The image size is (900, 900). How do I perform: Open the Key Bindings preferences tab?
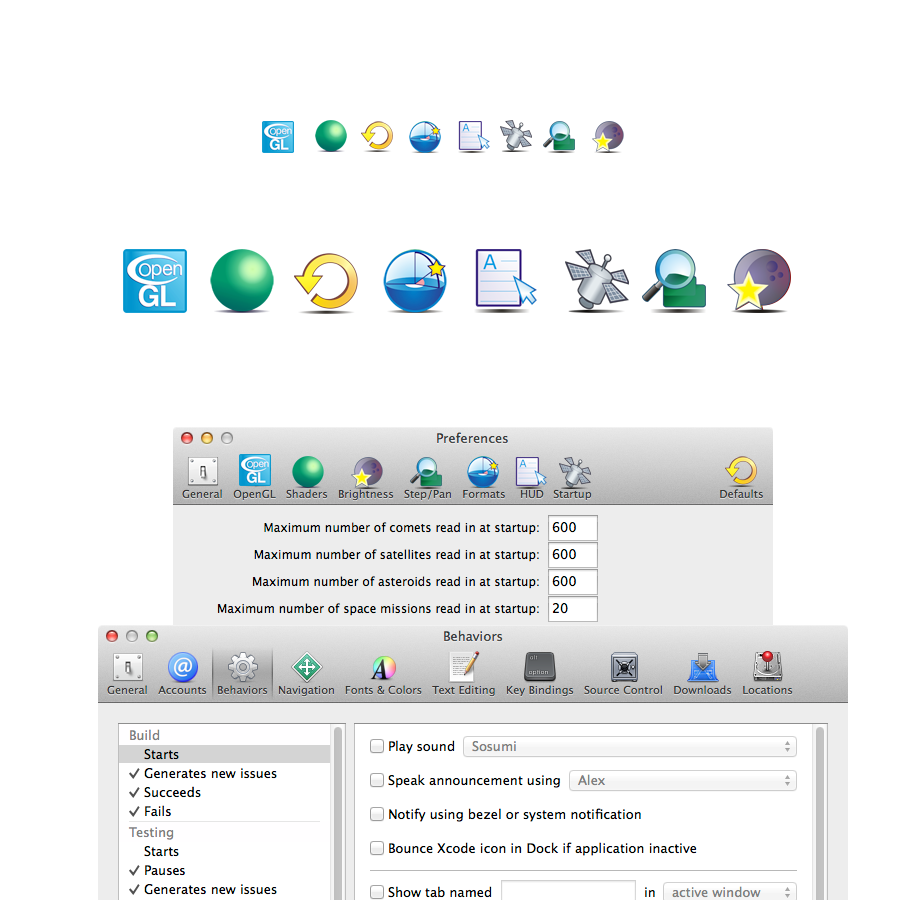[x=540, y=674]
